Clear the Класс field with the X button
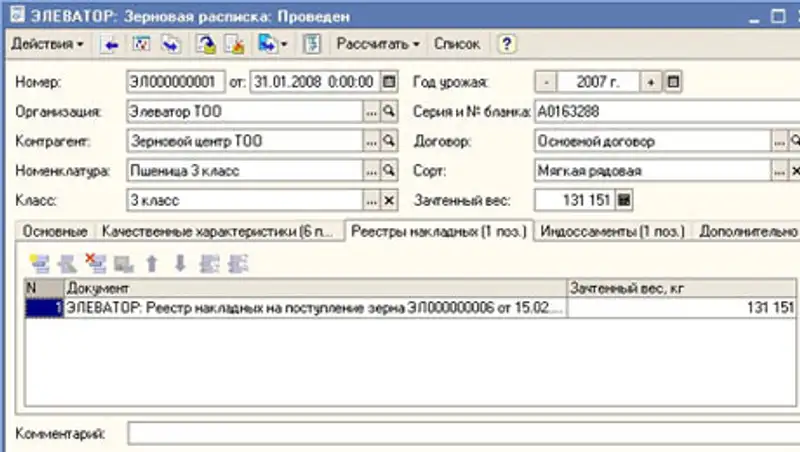The image size is (800, 452). coord(390,201)
